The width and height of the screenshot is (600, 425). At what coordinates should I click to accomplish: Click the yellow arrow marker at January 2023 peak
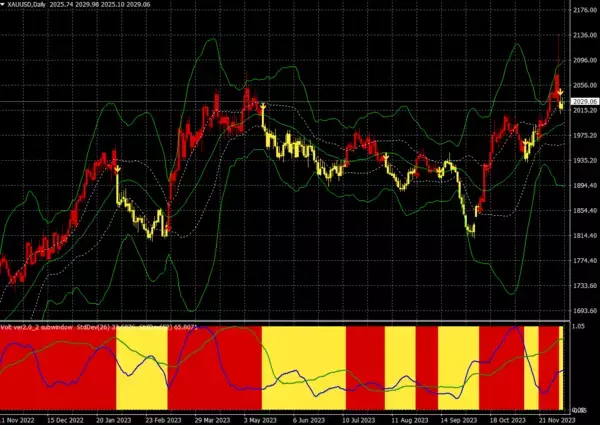point(117,170)
